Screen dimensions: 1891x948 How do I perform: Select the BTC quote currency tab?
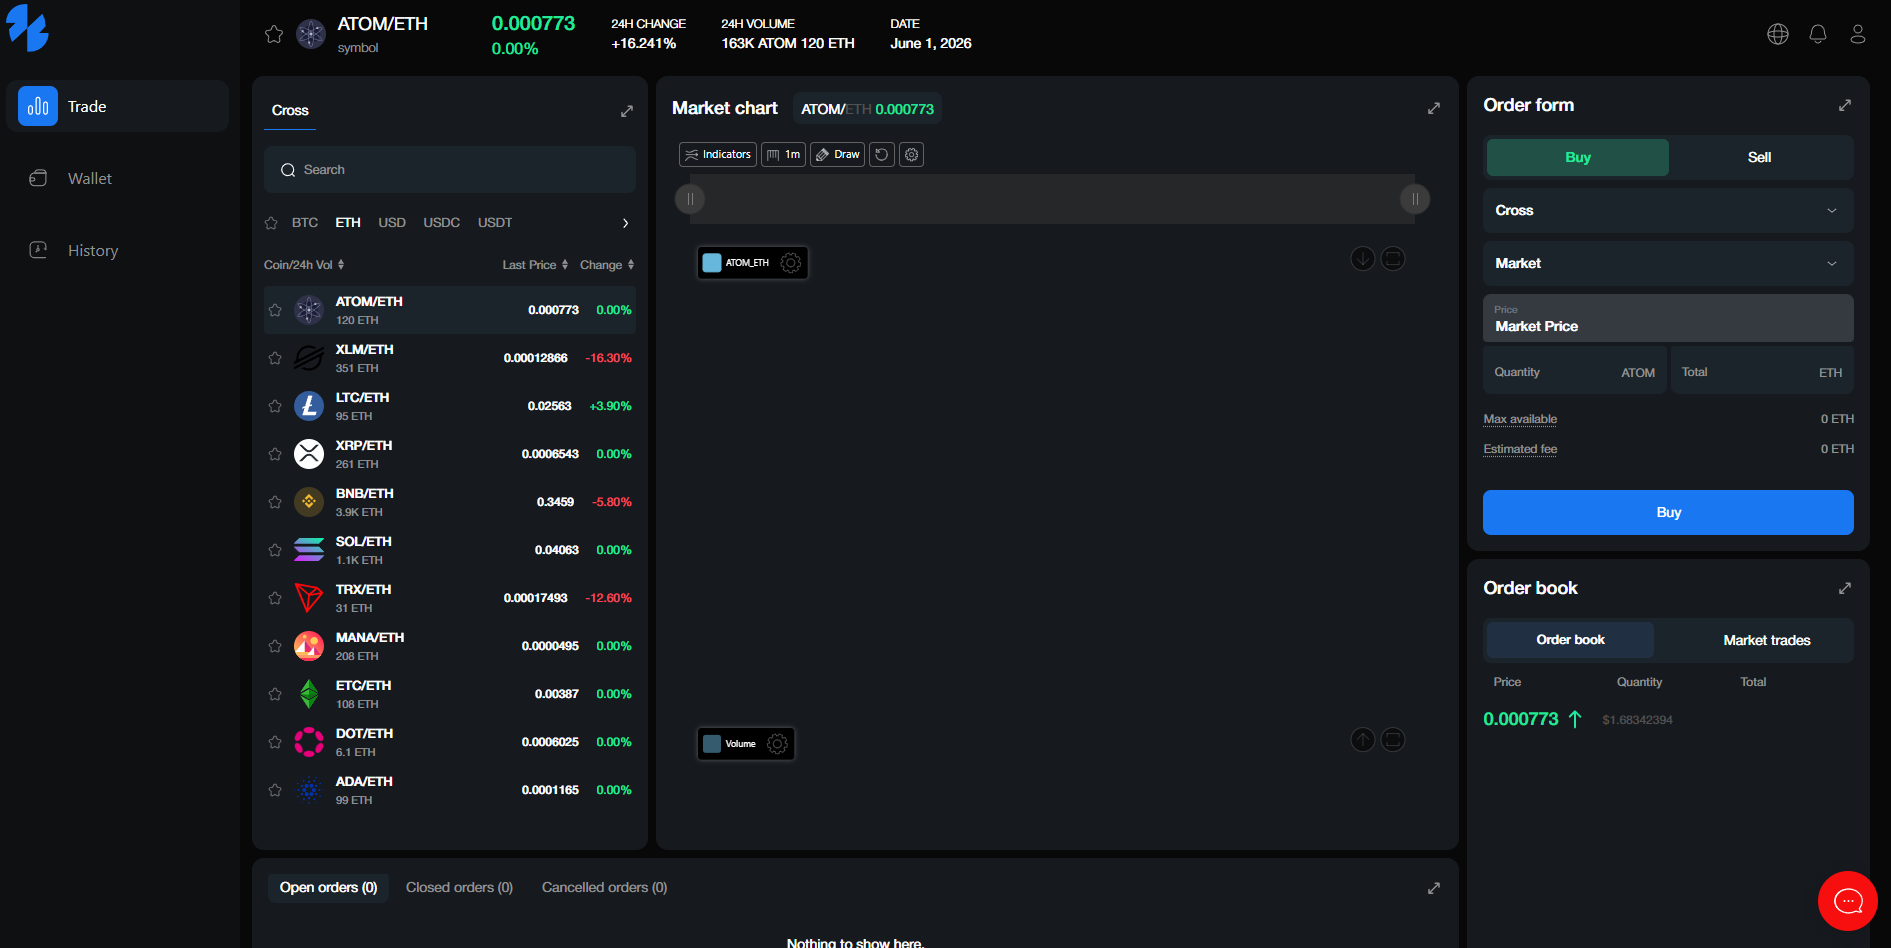305,223
